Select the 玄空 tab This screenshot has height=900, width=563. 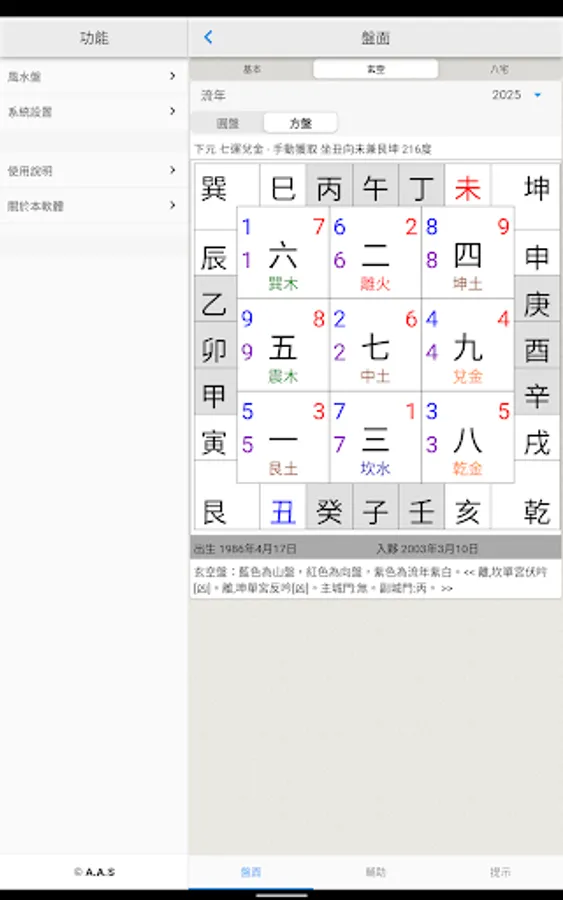376,69
